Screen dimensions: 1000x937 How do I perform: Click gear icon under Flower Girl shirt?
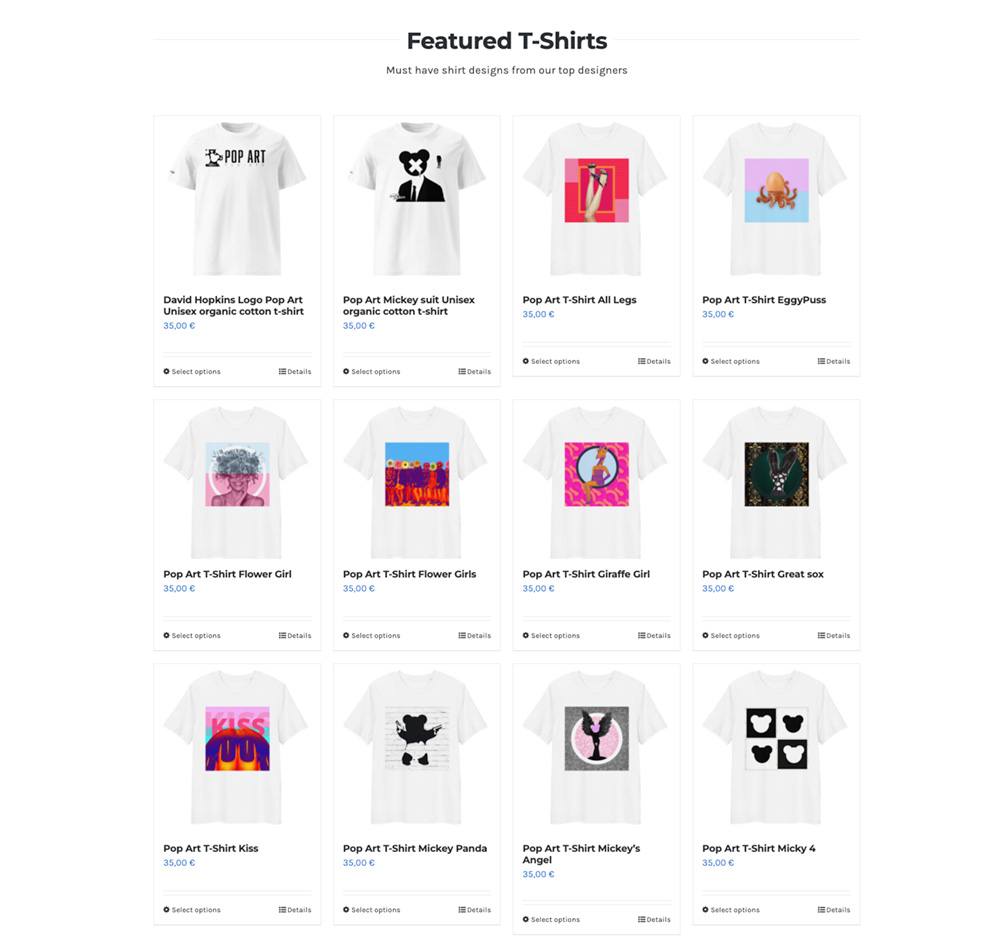(x=166, y=635)
